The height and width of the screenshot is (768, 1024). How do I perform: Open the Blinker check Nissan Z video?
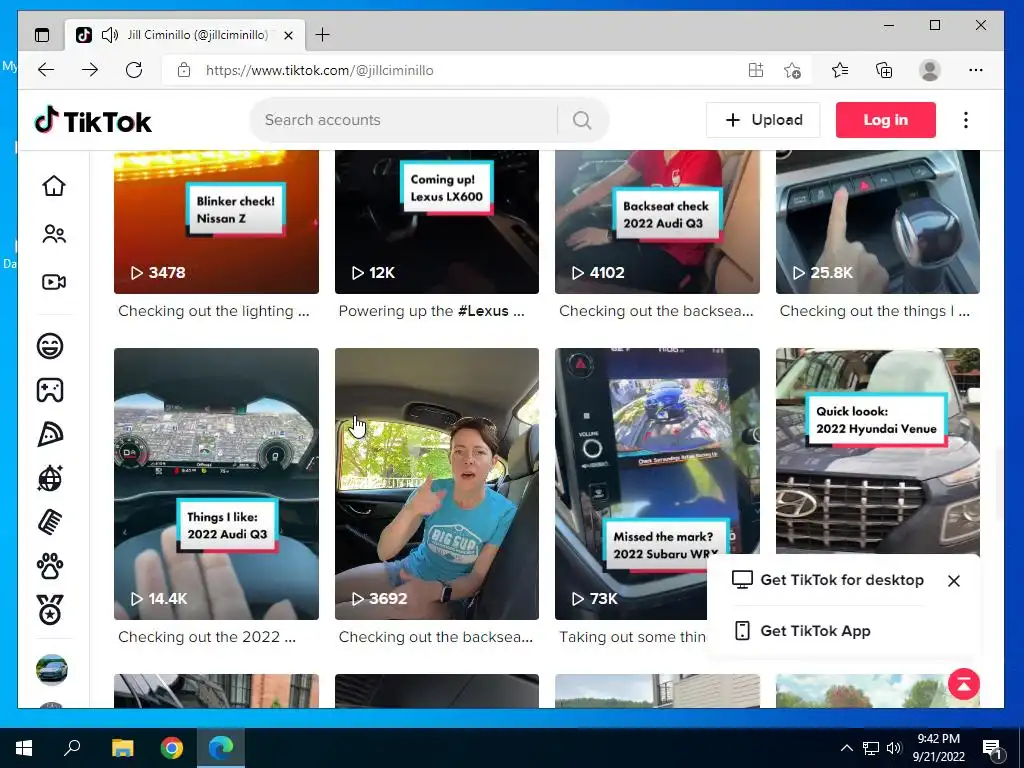[216, 222]
